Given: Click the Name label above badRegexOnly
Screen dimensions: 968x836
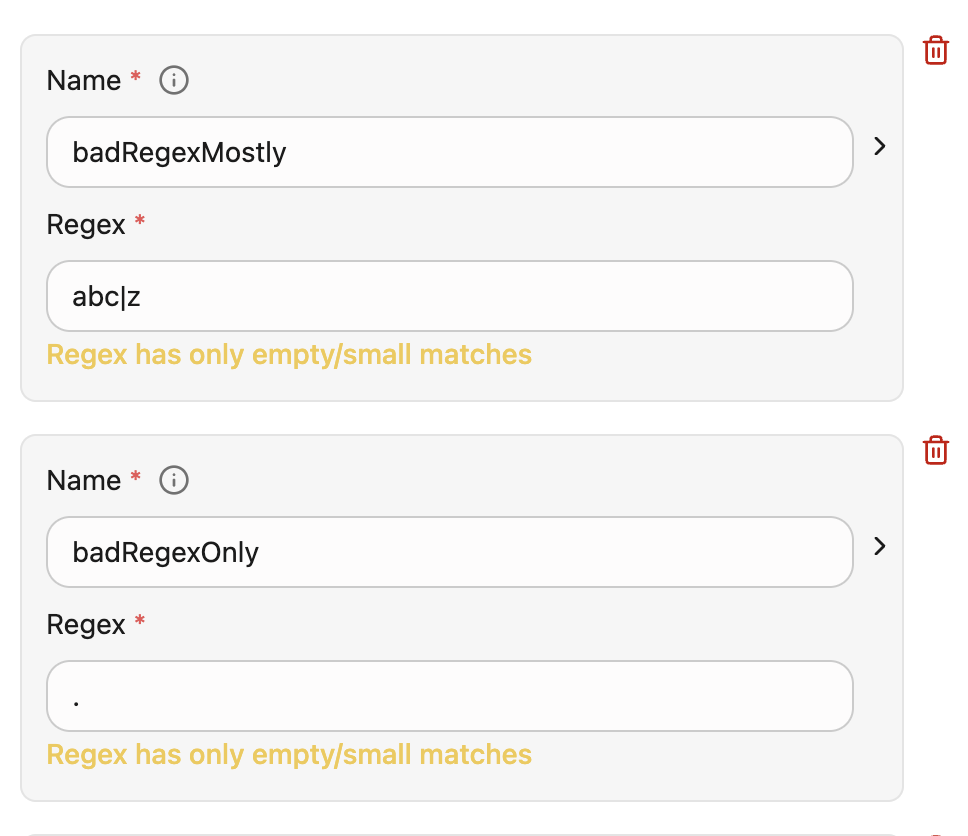Looking at the screenshot, I should (84, 480).
